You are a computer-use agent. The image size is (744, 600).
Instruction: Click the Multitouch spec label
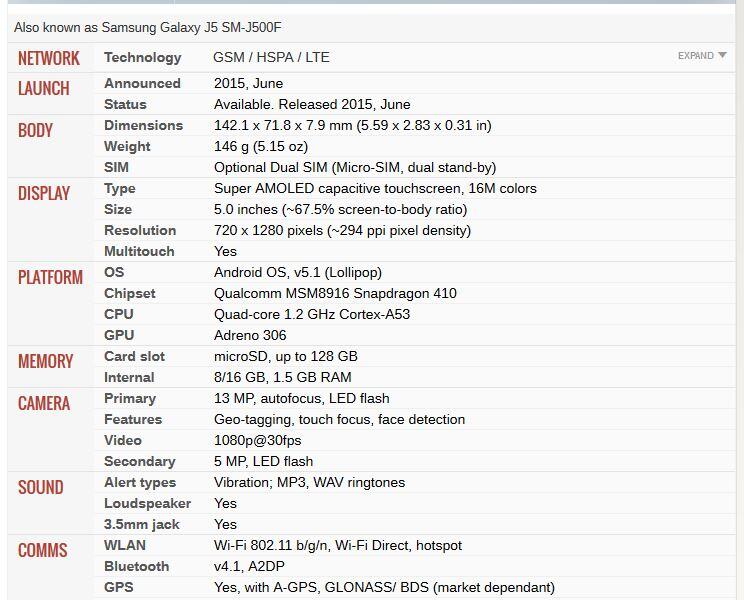coord(140,251)
